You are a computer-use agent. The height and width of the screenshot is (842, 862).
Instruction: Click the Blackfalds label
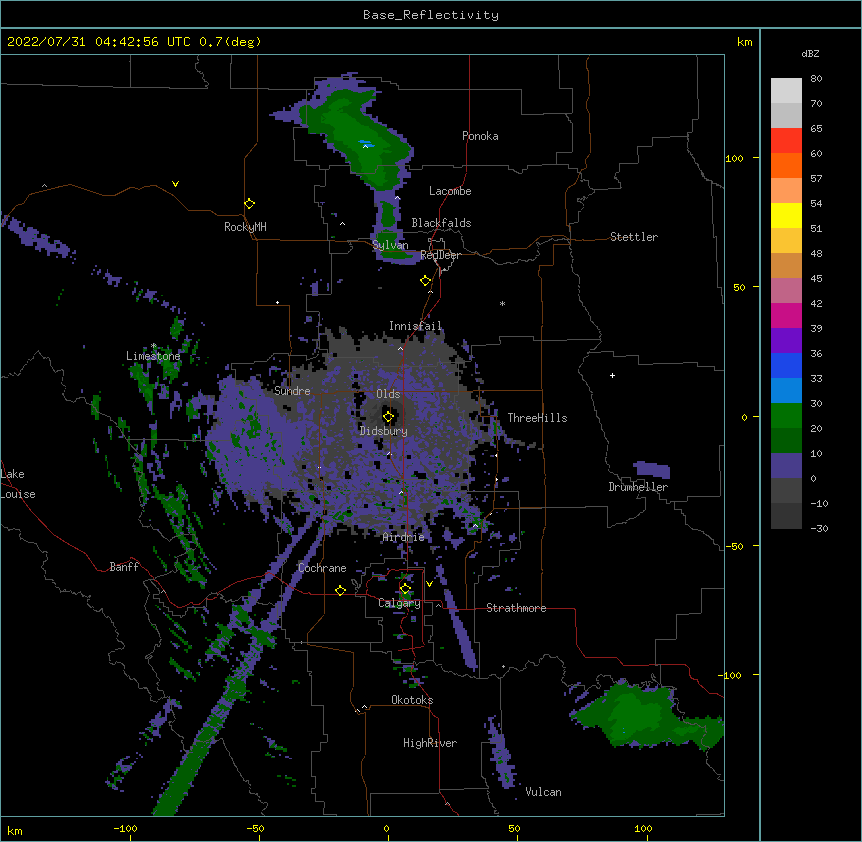click(x=441, y=223)
